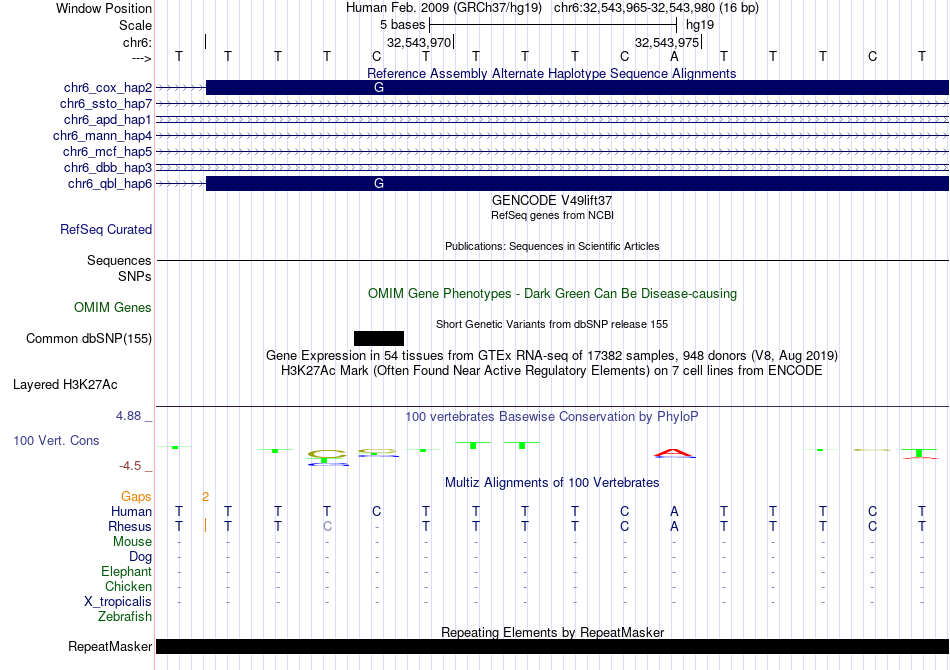Image resolution: width=950 pixels, height=670 pixels.
Task: Click the Mouse species label
Action: click(x=132, y=542)
